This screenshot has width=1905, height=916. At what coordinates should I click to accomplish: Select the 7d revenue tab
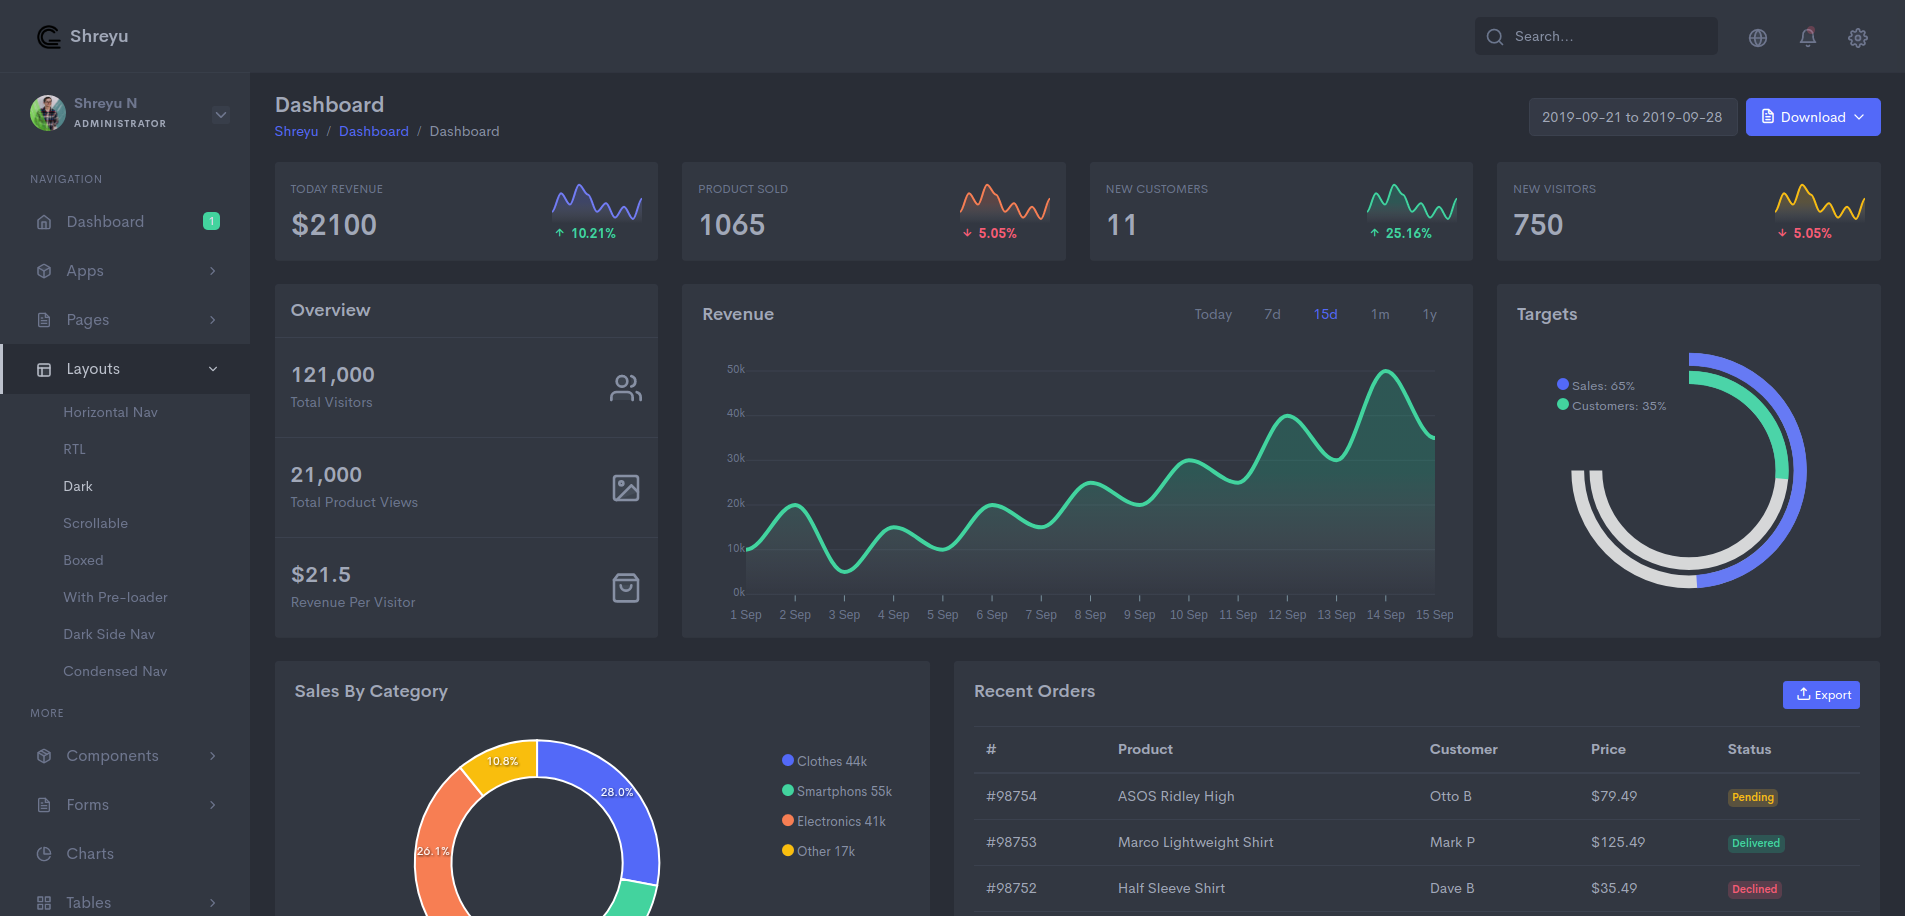(1272, 314)
